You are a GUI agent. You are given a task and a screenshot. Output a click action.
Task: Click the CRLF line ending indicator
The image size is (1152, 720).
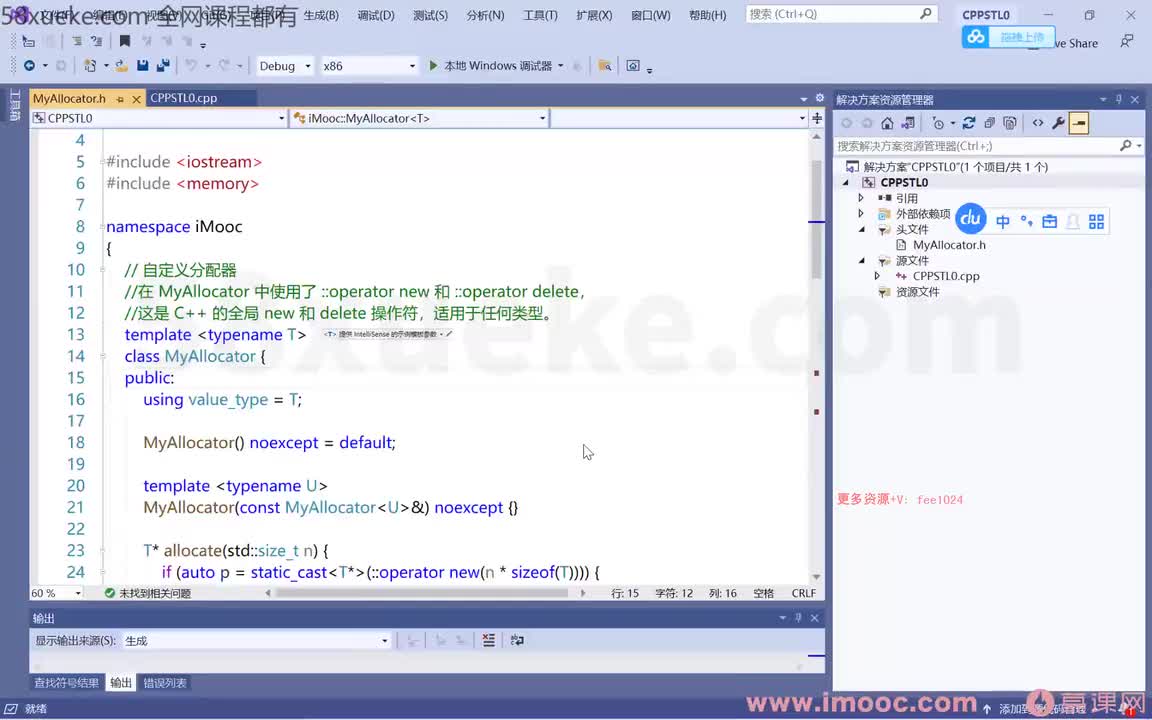803,593
